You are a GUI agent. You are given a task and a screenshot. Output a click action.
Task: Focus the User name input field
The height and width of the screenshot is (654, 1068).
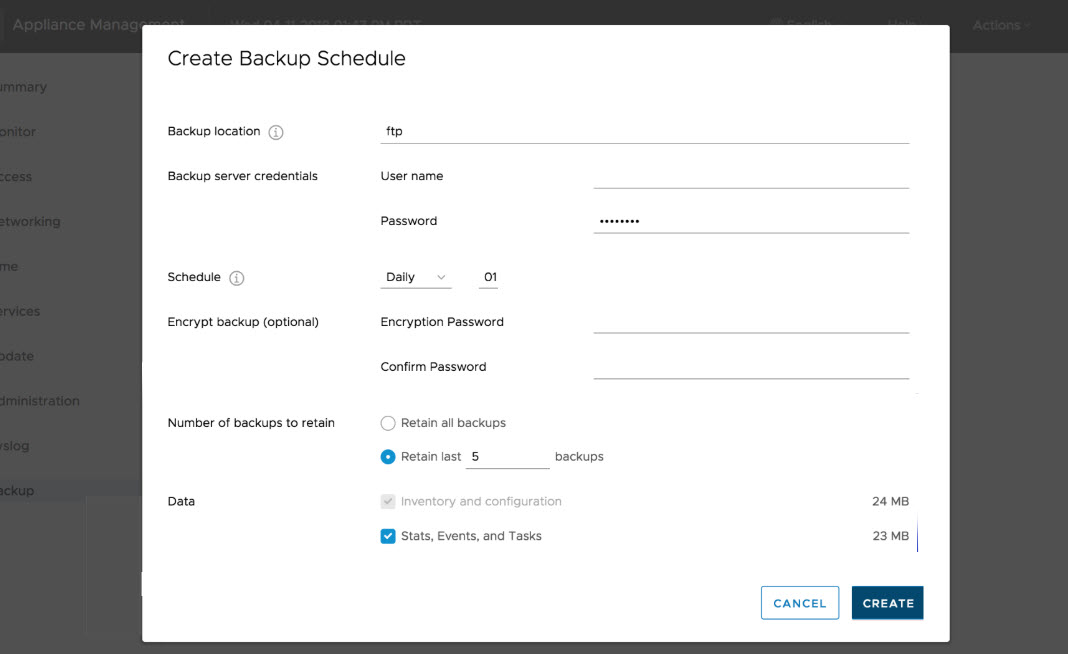tap(750, 176)
